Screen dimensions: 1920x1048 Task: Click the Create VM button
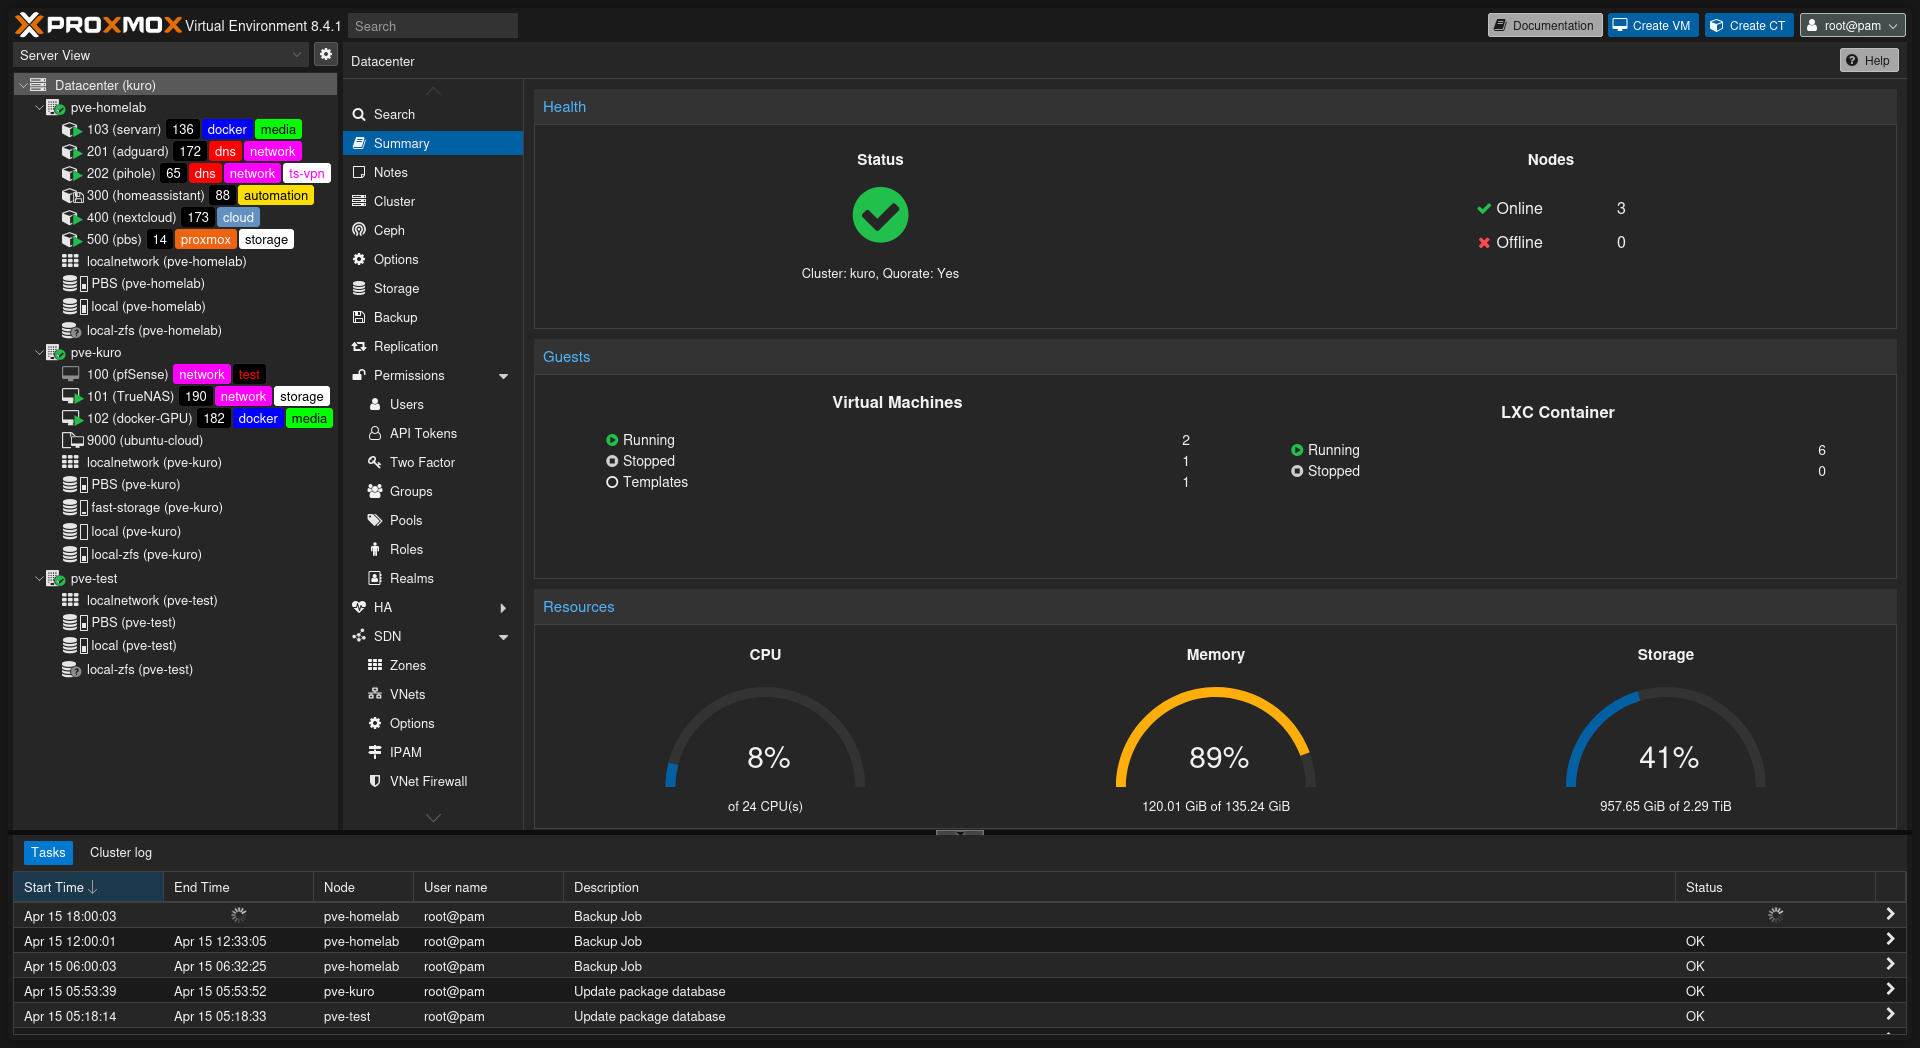(1651, 25)
